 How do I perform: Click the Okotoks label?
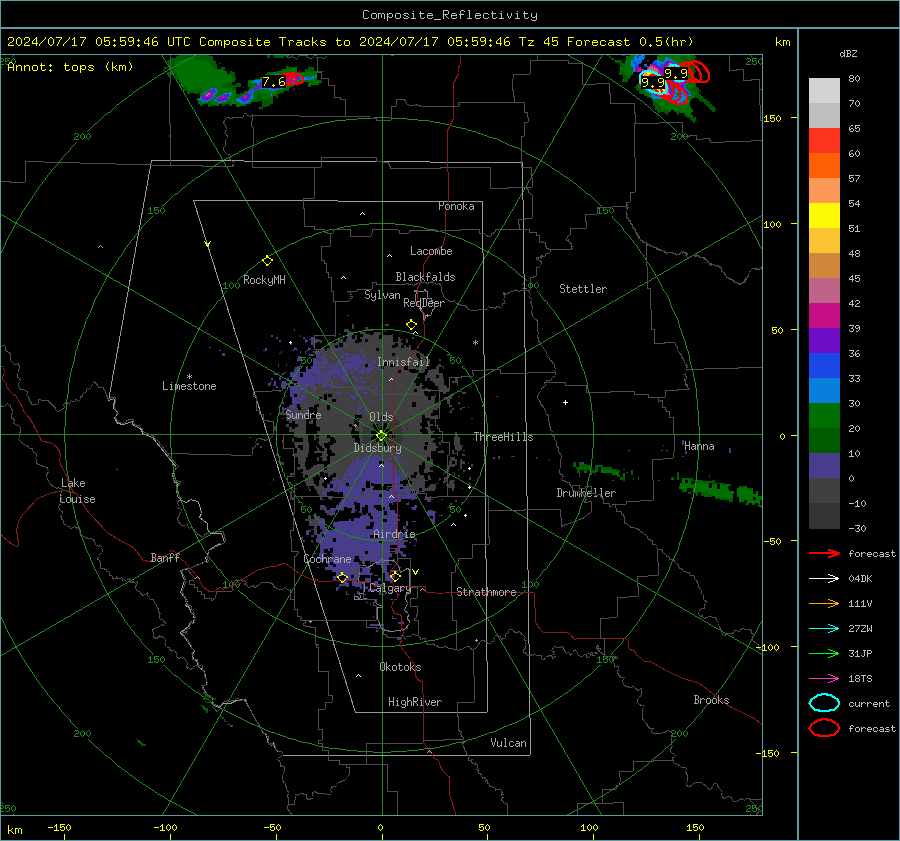pos(400,667)
